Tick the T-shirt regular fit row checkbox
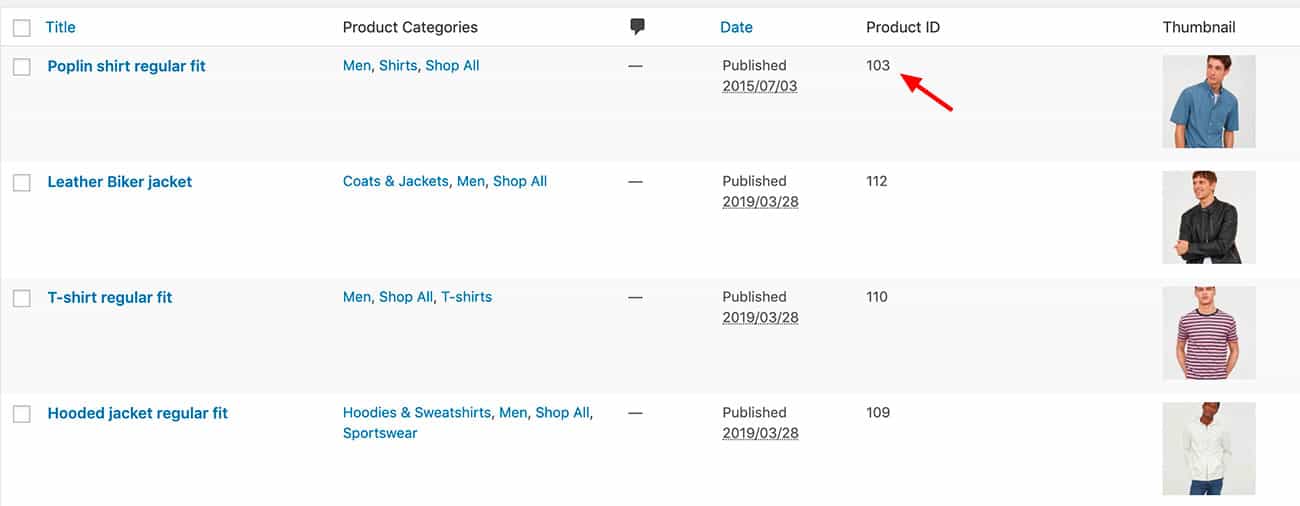Screen dimensions: 1300x506 (x=22, y=298)
